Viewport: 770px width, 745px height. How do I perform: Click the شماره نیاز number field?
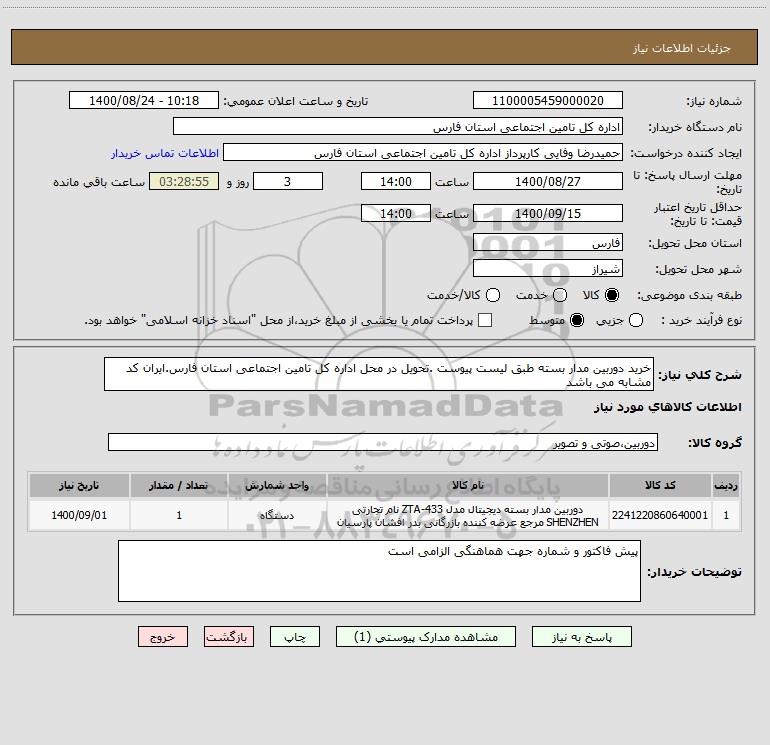click(548, 101)
